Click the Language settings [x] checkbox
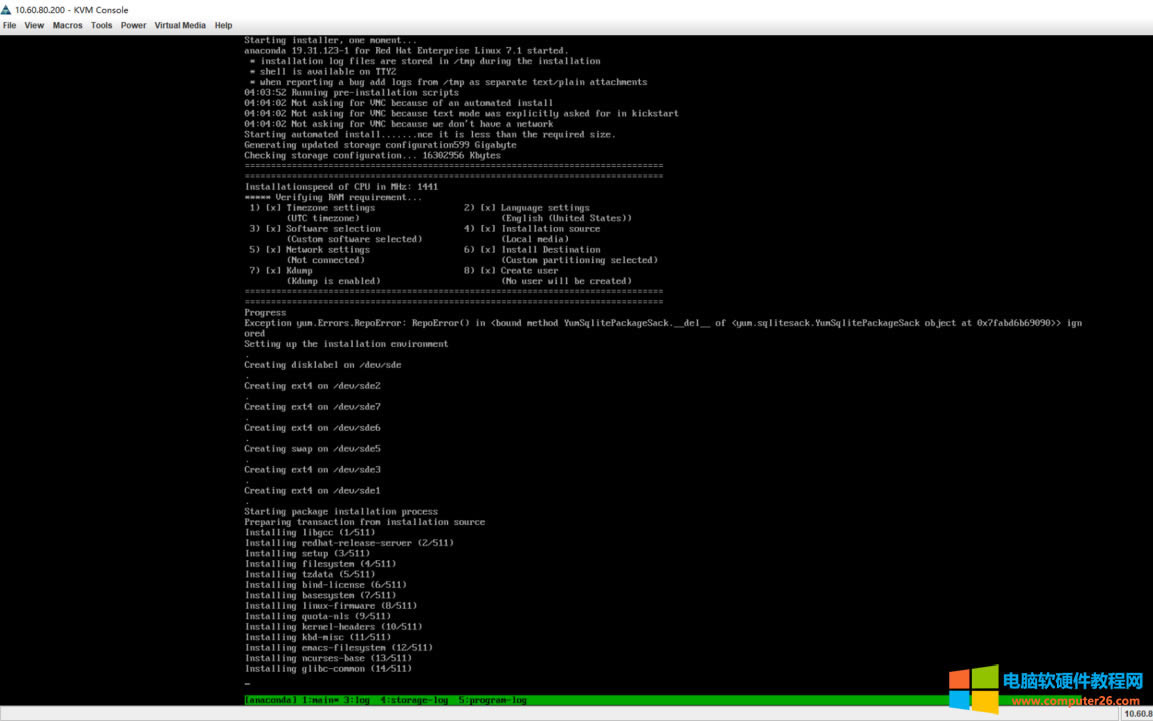 (x=488, y=208)
